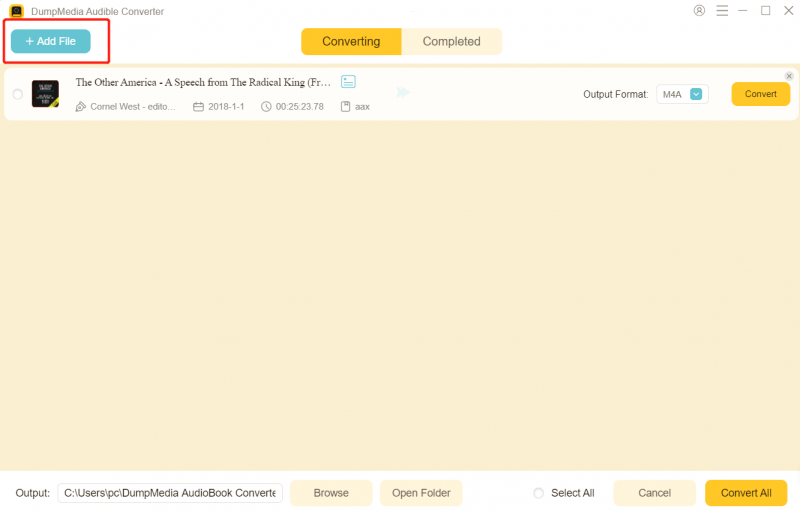Image resolution: width=800 pixels, height=511 pixels.
Task: Click the Browse button
Action: [x=331, y=493]
